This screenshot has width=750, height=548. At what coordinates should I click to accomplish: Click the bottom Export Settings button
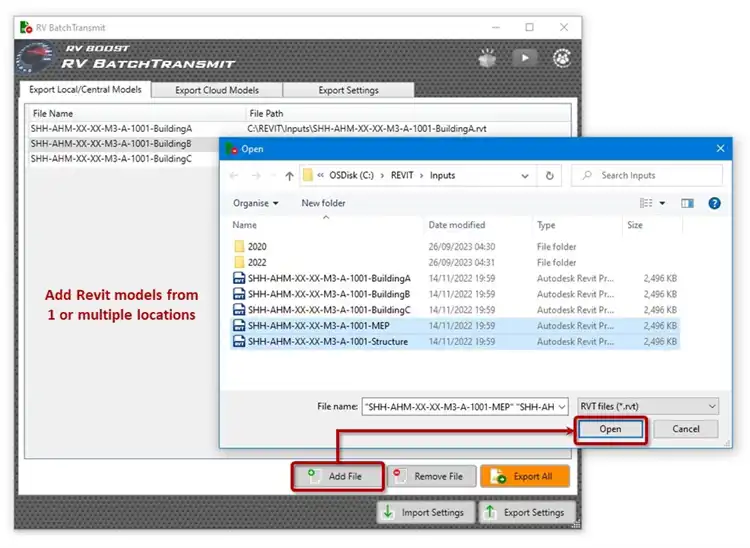[527, 513]
